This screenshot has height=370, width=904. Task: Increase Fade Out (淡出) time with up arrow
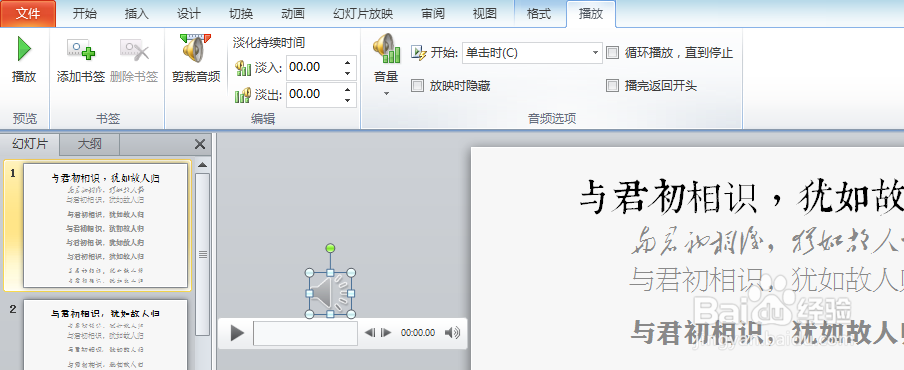(347, 89)
